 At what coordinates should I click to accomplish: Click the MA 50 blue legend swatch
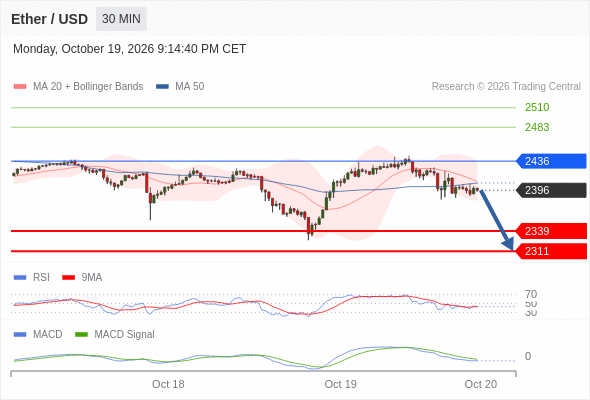(162, 87)
